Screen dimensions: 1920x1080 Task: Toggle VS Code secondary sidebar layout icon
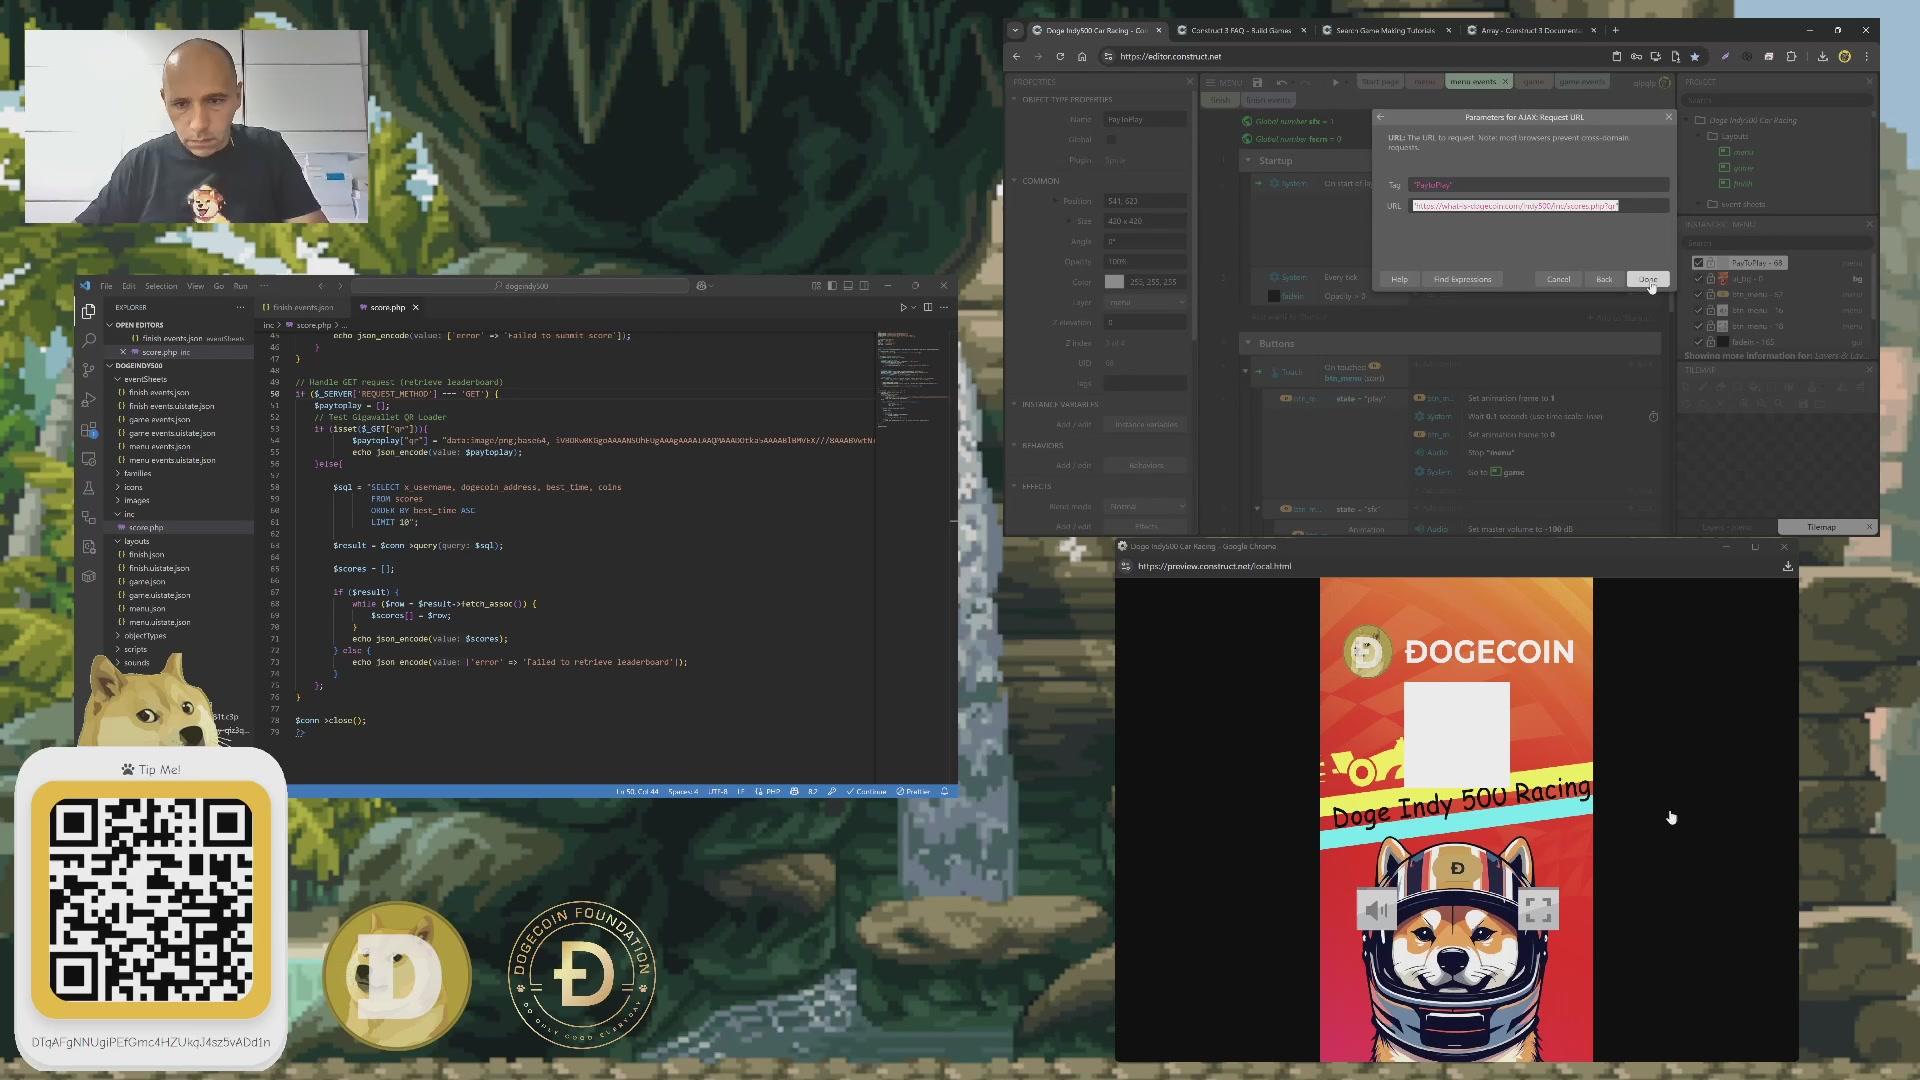864,286
